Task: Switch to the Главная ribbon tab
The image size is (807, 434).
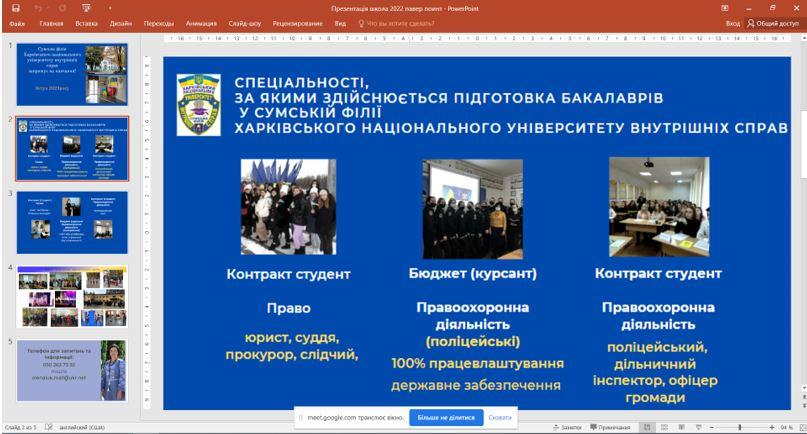Action: (x=51, y=23)
